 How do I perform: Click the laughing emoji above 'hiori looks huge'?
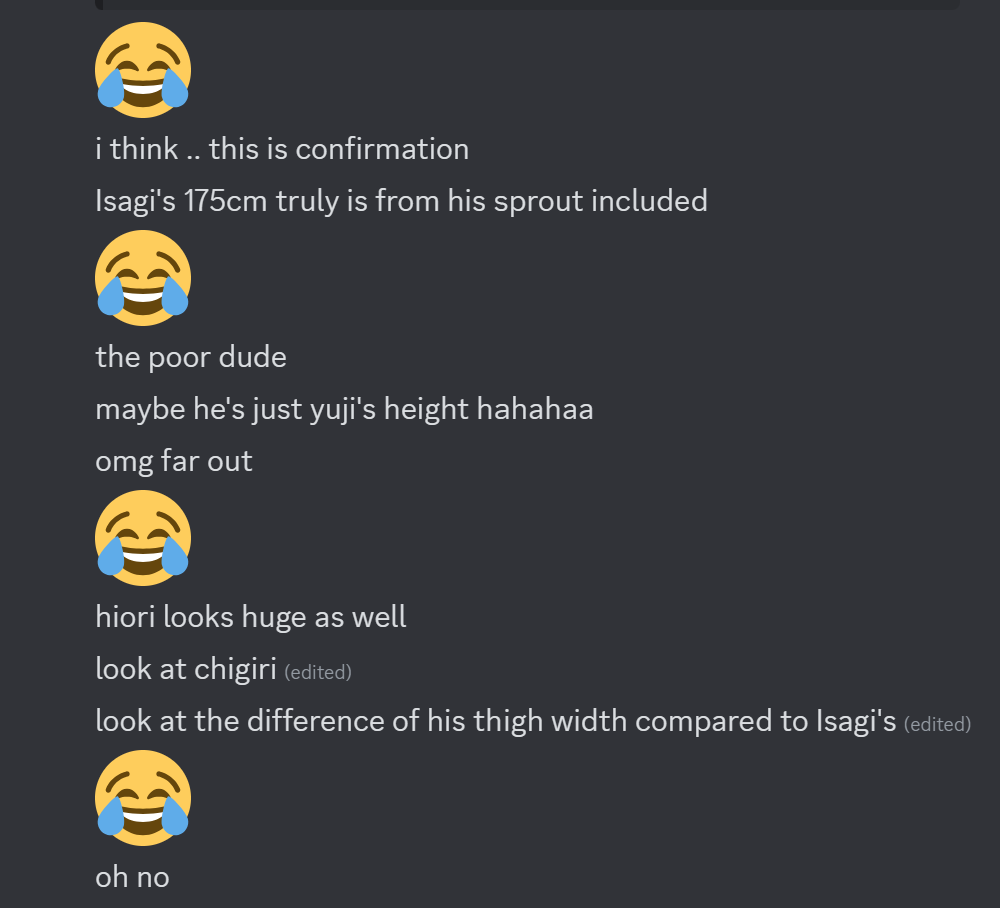tap(143, 538)
